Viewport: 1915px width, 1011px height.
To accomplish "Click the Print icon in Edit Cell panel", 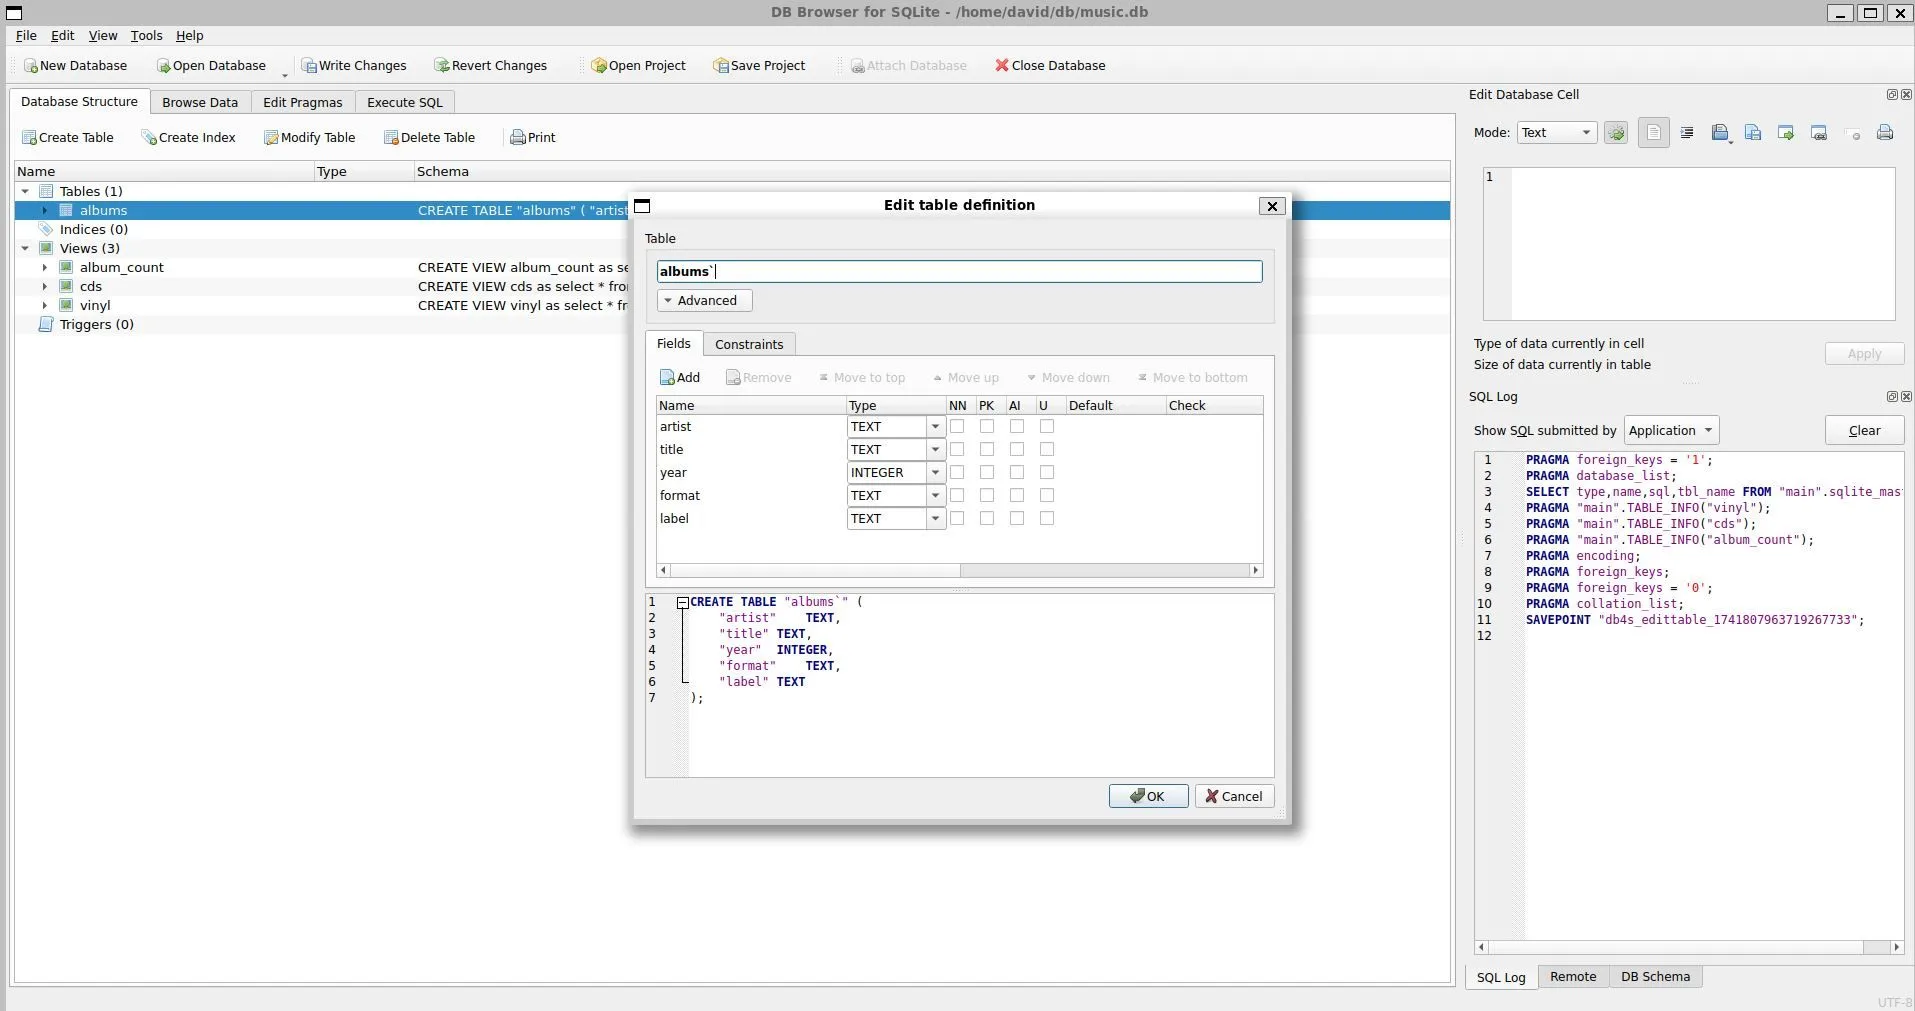I will (1884, 133).
